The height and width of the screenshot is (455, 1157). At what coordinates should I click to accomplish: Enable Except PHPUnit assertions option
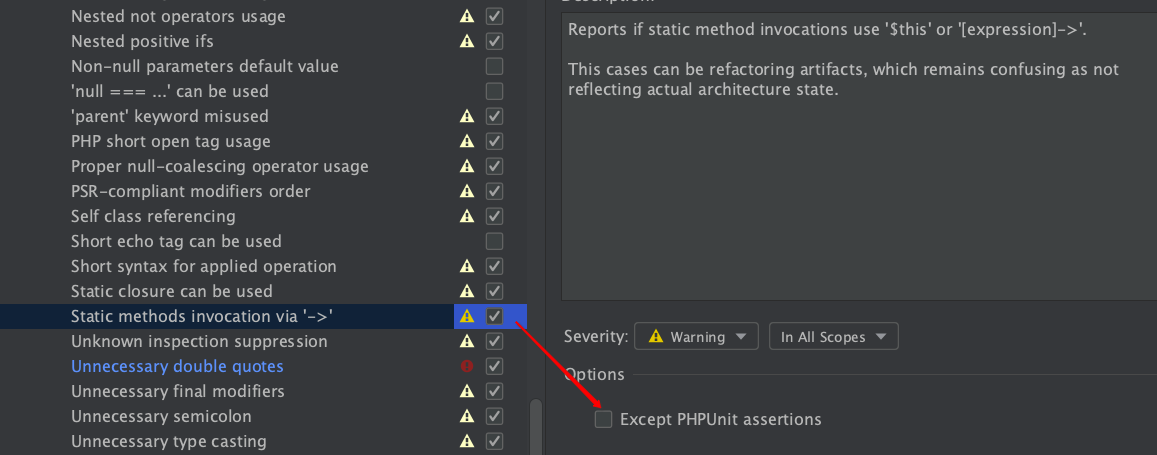coord(604,420)
